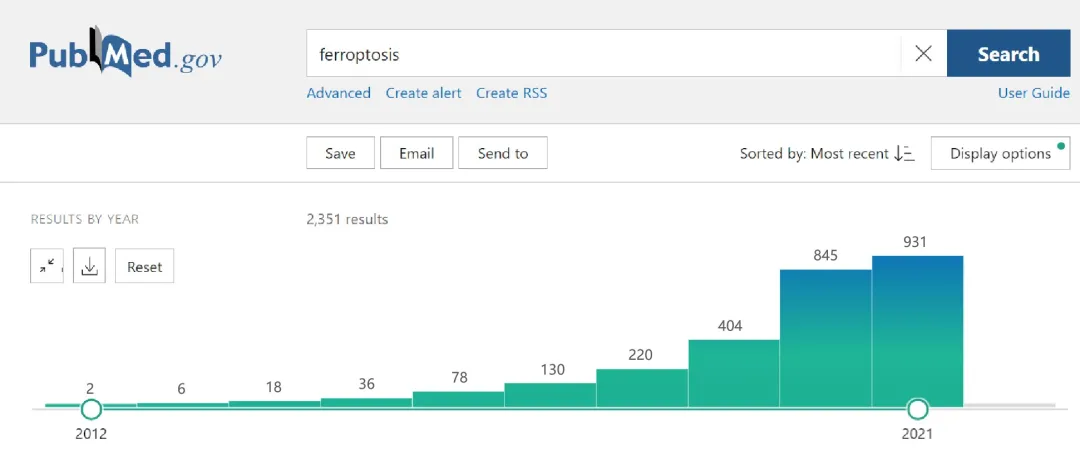Click the 2021 timeline slider handle
Viewport: 1080px width, 460px height.
917,409
